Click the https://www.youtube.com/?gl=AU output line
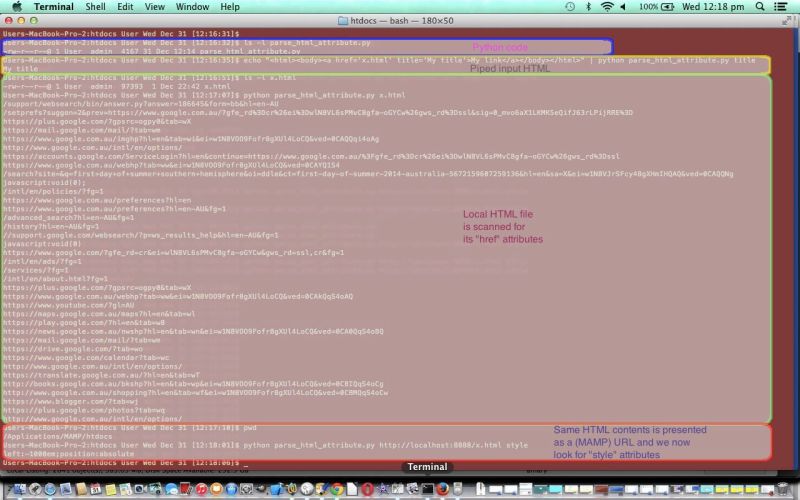Screen dimensions: 800x500 (x=68, y=305)
